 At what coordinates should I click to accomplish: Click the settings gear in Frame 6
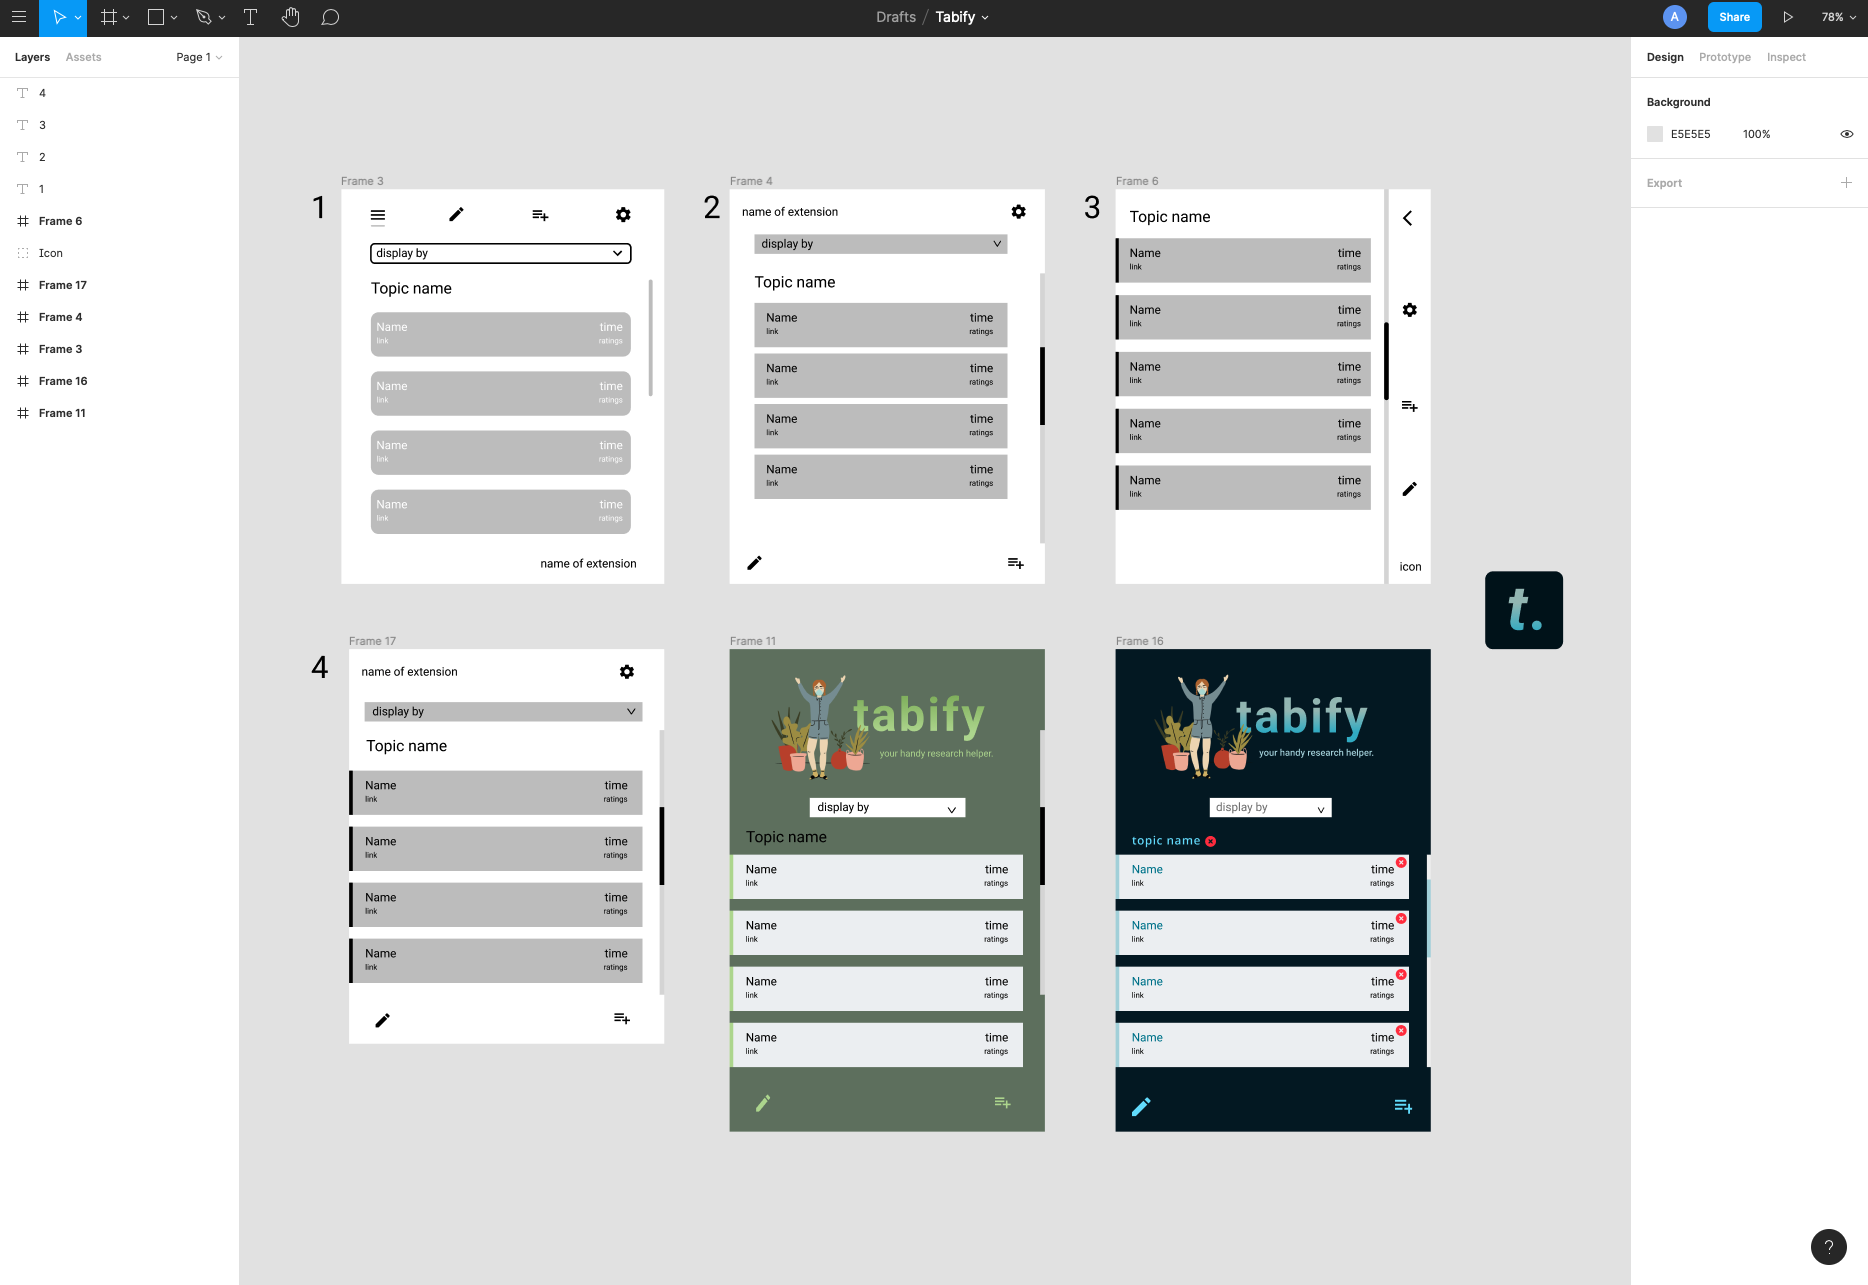[x=1410, y=310]
